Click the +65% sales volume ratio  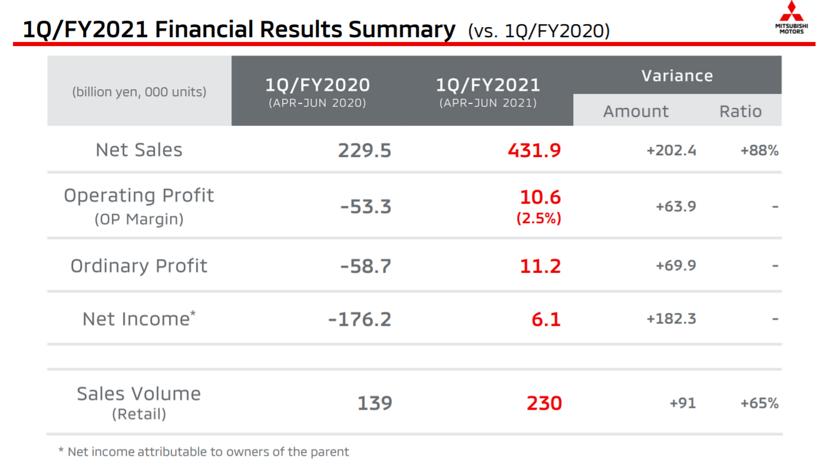pyautogui.click(x=759, y=404)
